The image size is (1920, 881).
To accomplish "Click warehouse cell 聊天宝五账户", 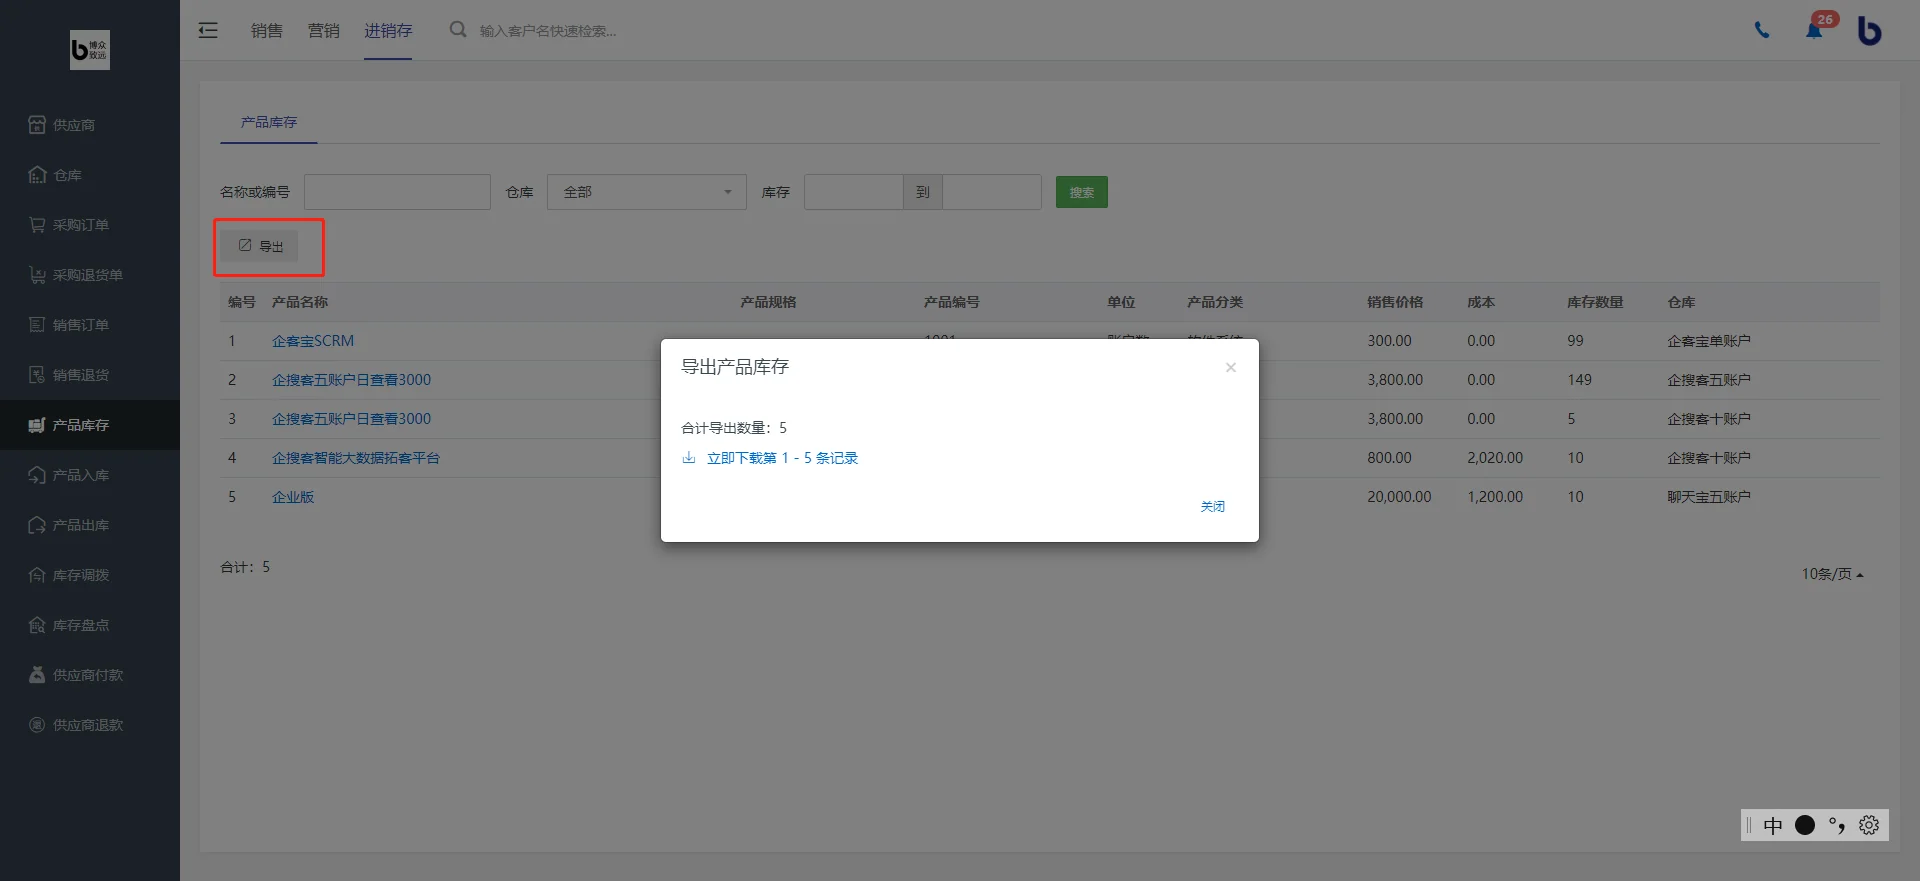I will [x=1709, y=497].
